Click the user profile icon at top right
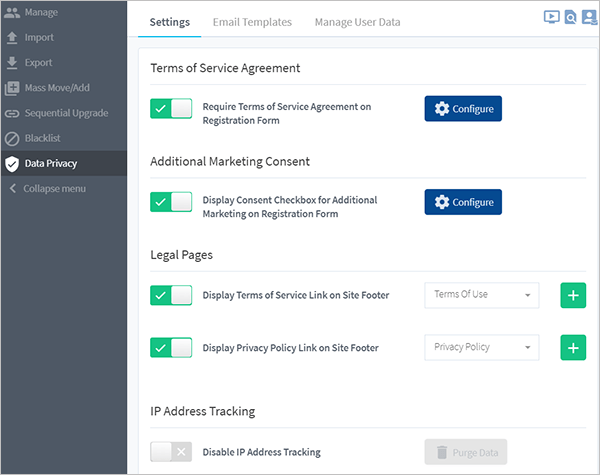The width and height of the screenshot is (600, 475). pos(589,17)
